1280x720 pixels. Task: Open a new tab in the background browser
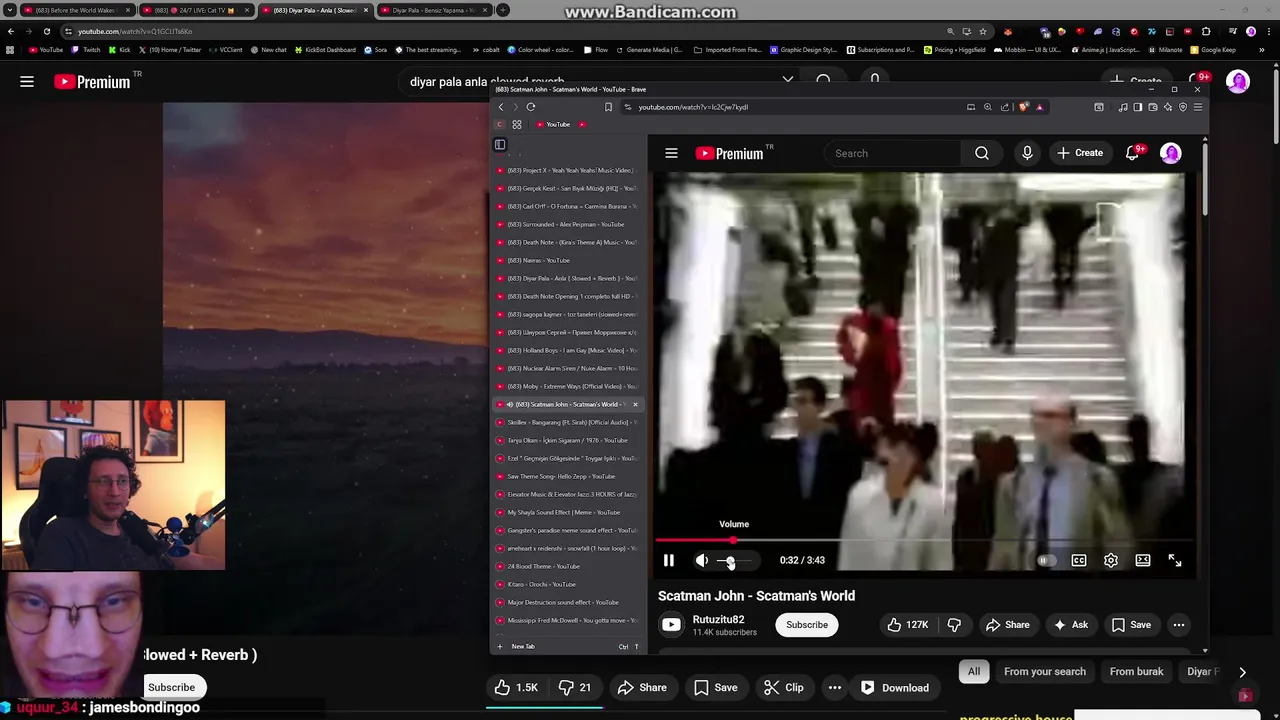pos(503,10)
